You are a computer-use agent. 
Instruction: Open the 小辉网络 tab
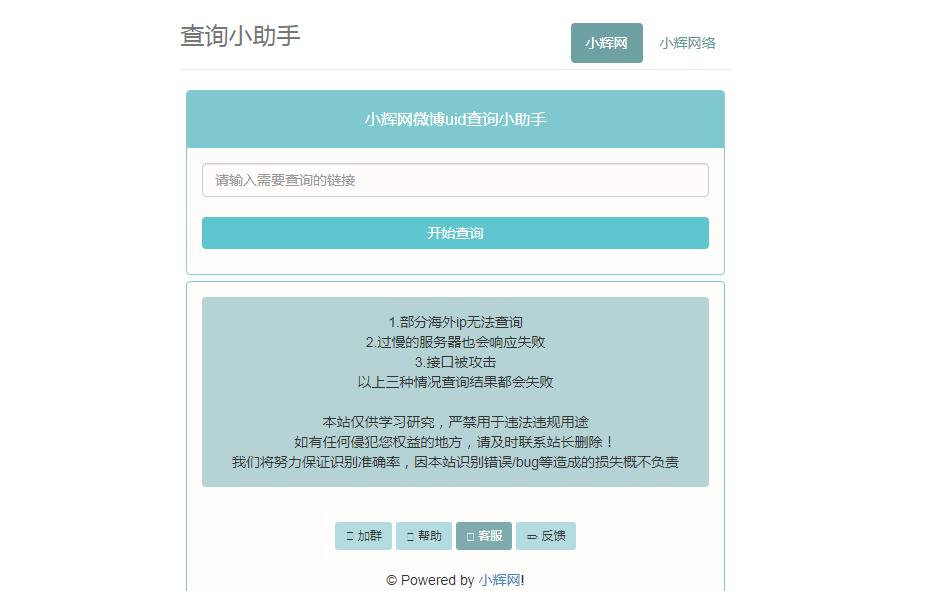click(687, 43)
